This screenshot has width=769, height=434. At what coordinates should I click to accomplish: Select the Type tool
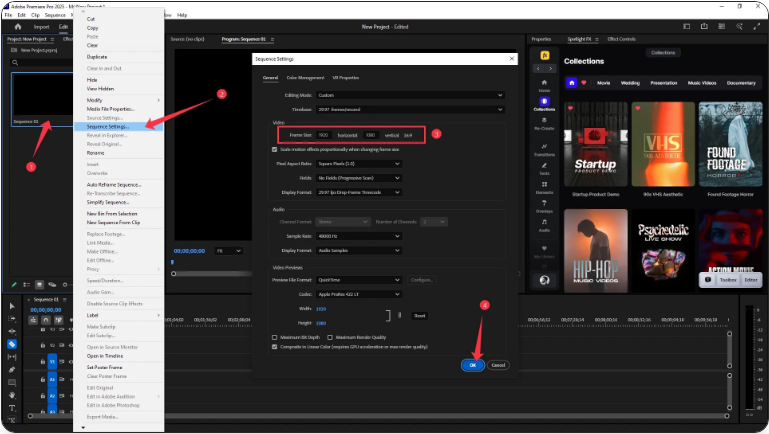tap(12, 408)
